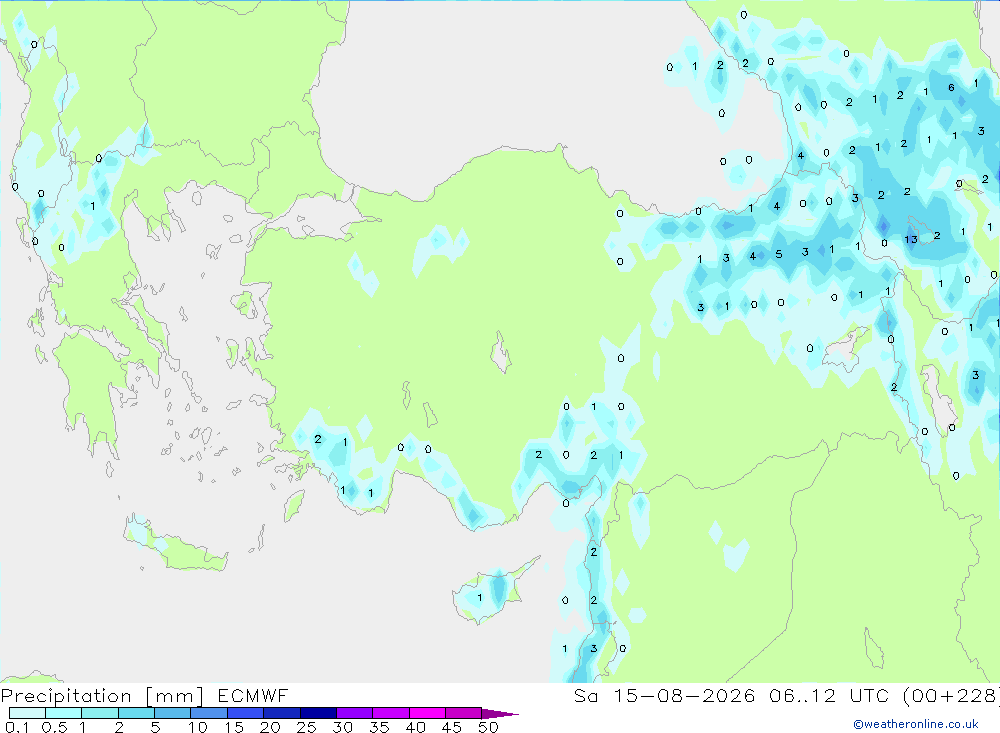Click the '6' precipitation value on the map
The height and width of the screenshot is (733, 1000).
(x=951, y=88)
